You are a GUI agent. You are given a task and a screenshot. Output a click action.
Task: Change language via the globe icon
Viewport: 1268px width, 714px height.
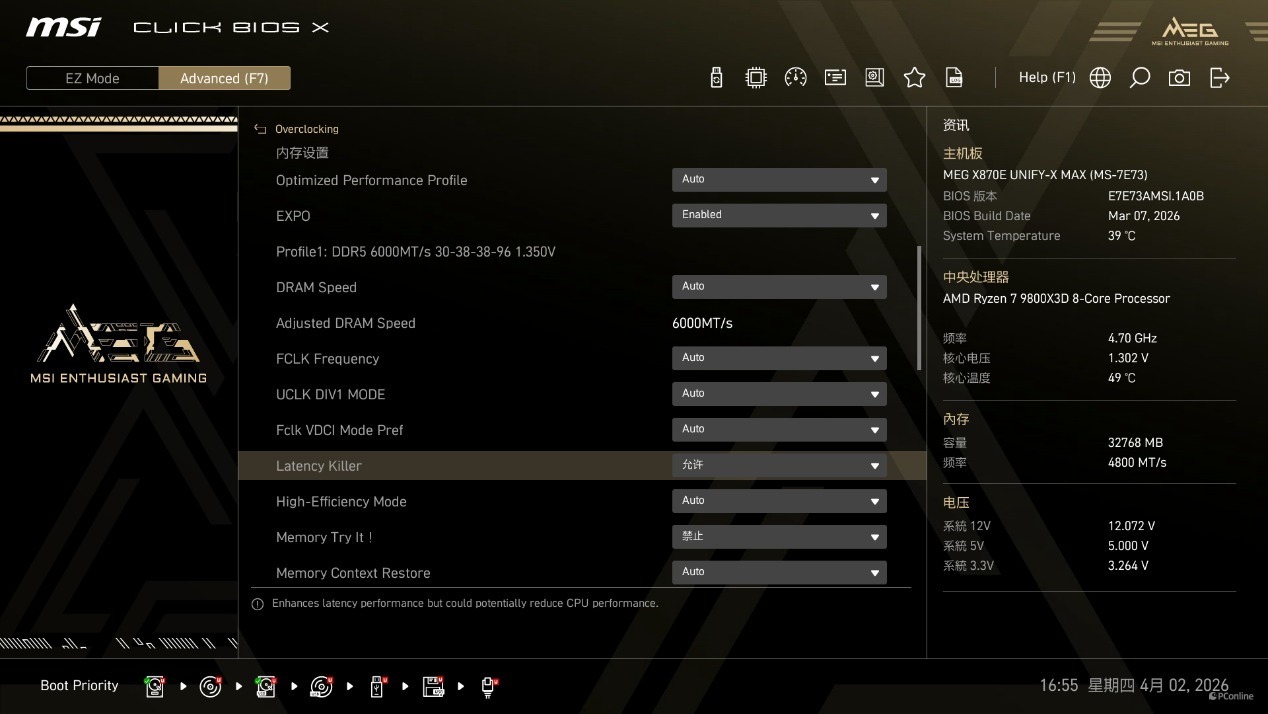click(x=1100, y=77)
